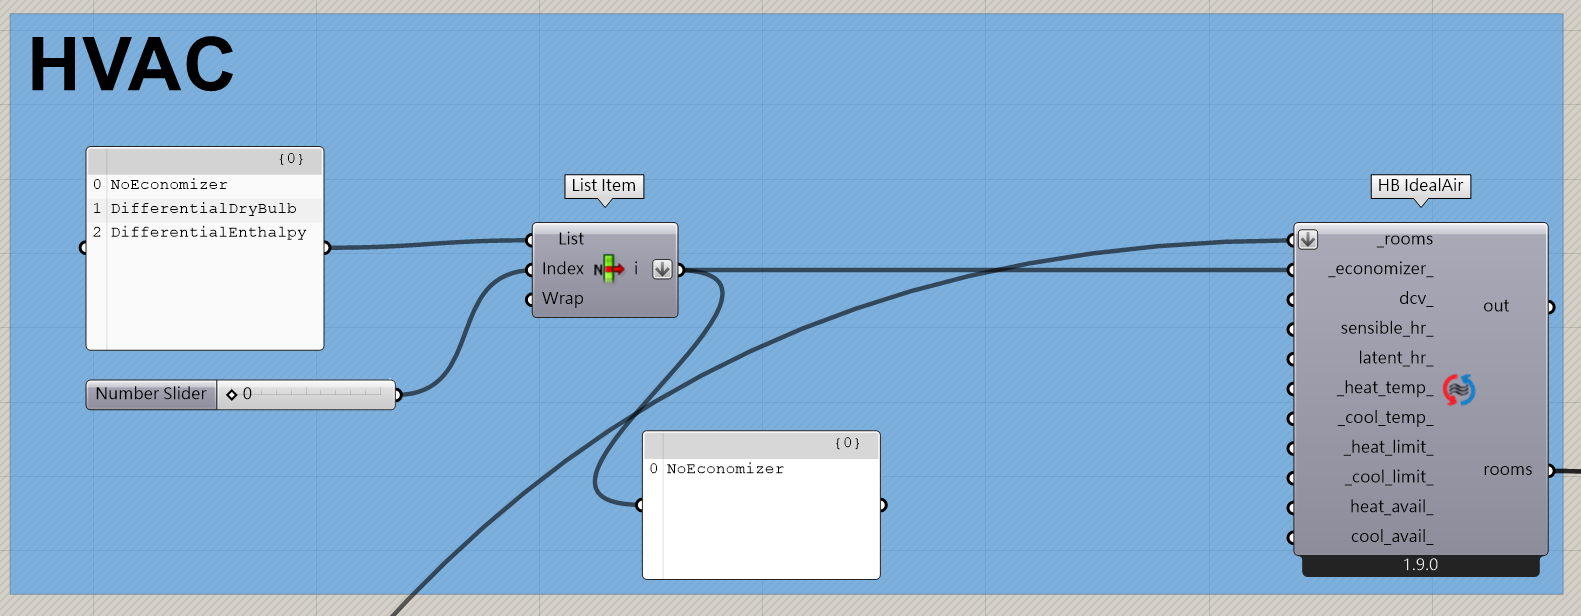Click the rooms output of HB IdealAir
This screenshot has width=1581, height=616.
[x=1507, y=470]
